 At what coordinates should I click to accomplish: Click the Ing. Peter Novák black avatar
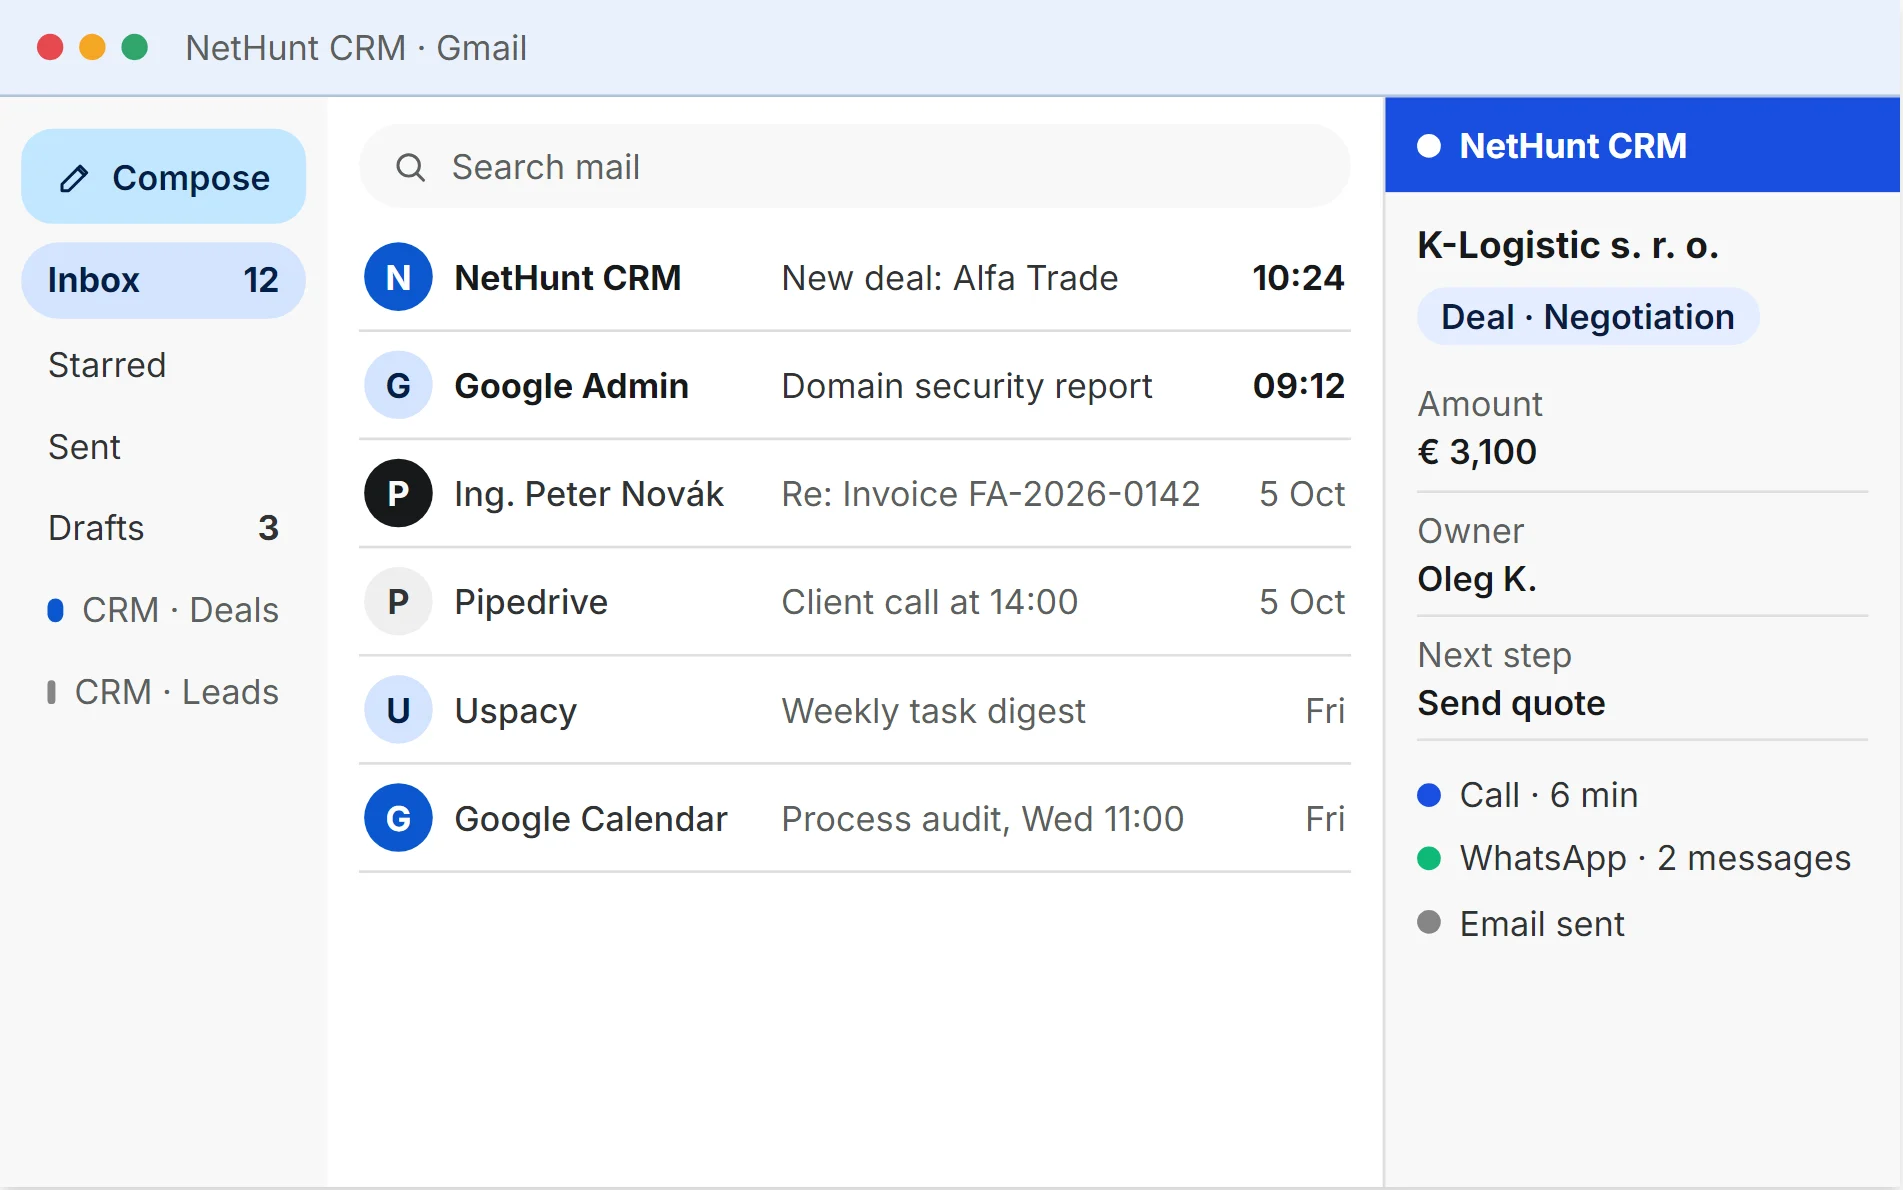pyautogui.click(x=398, y=493)
